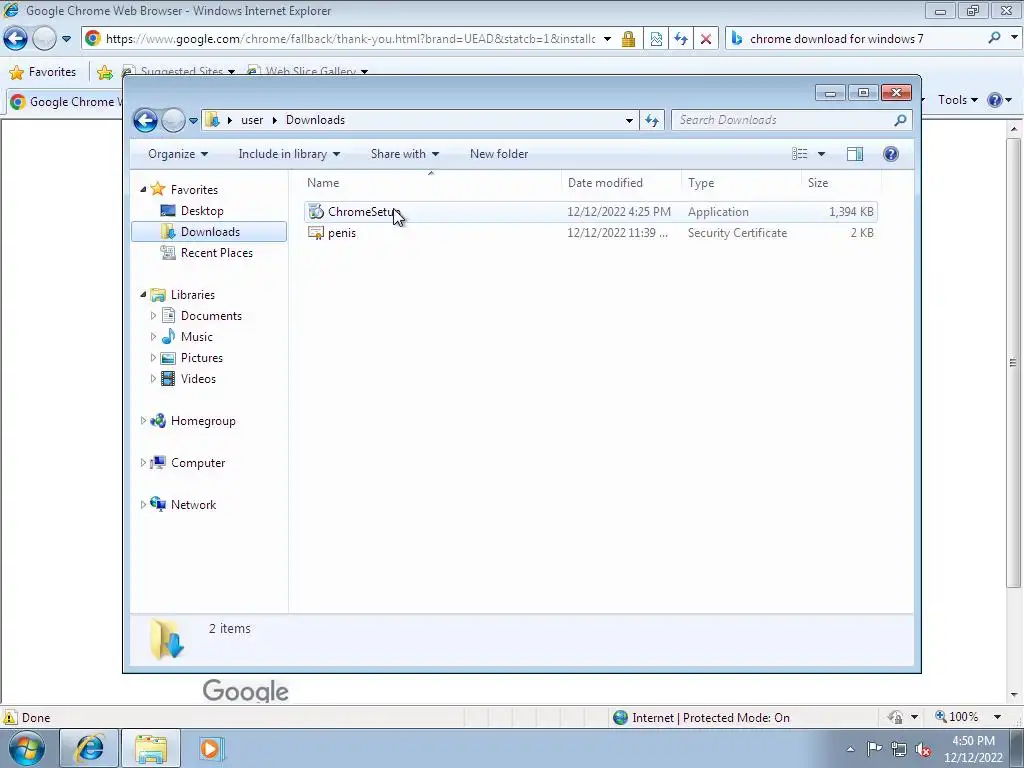Select Homegroup in the navigation pane
Screen dimensions: 1024x768
tap(202, 421)
